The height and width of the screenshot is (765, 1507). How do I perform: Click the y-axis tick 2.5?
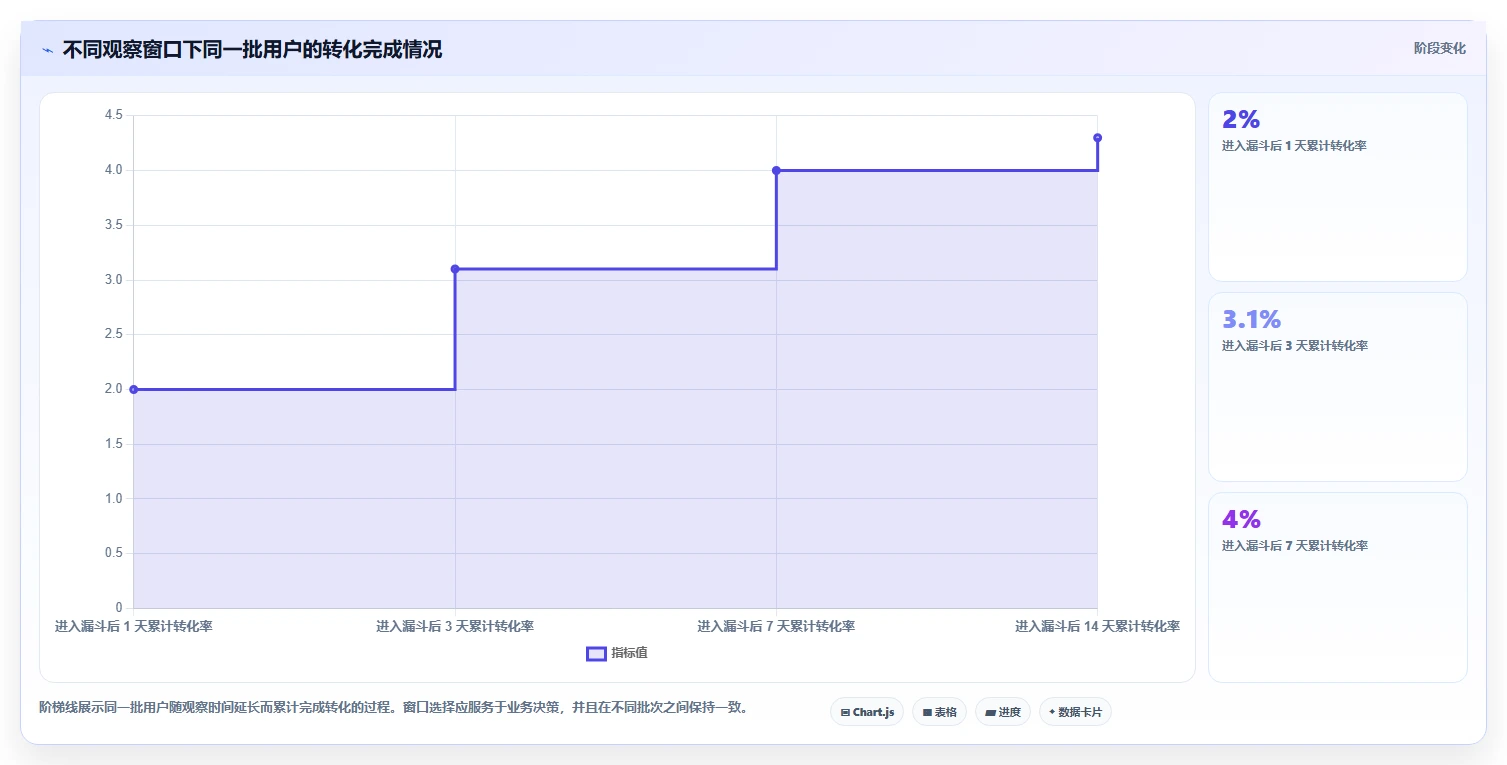113,334
